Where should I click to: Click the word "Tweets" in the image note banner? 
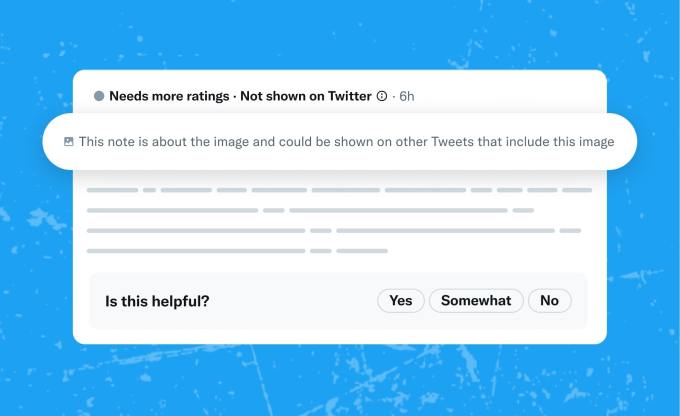point(451,142)
